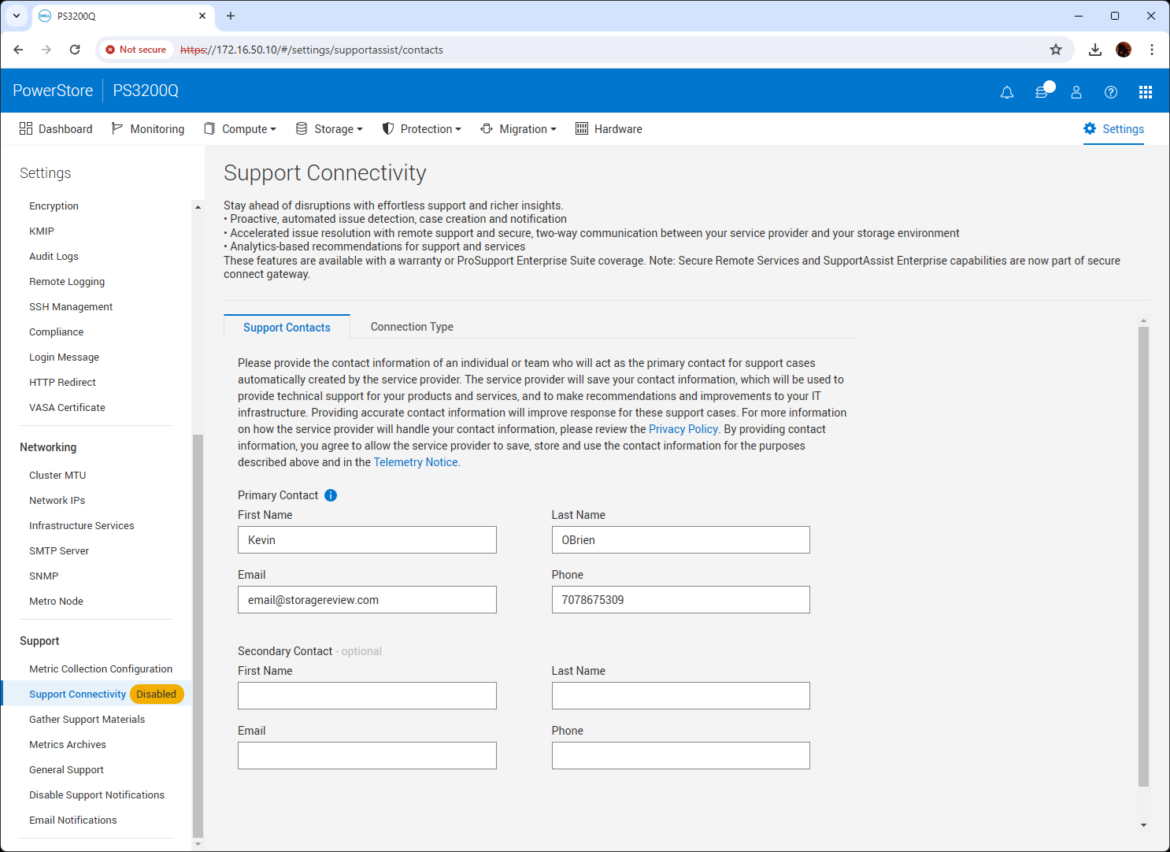Screen dimensions: 1170x852
Task: Open SMTP Server settings
Action: click(x=59, y=551)
